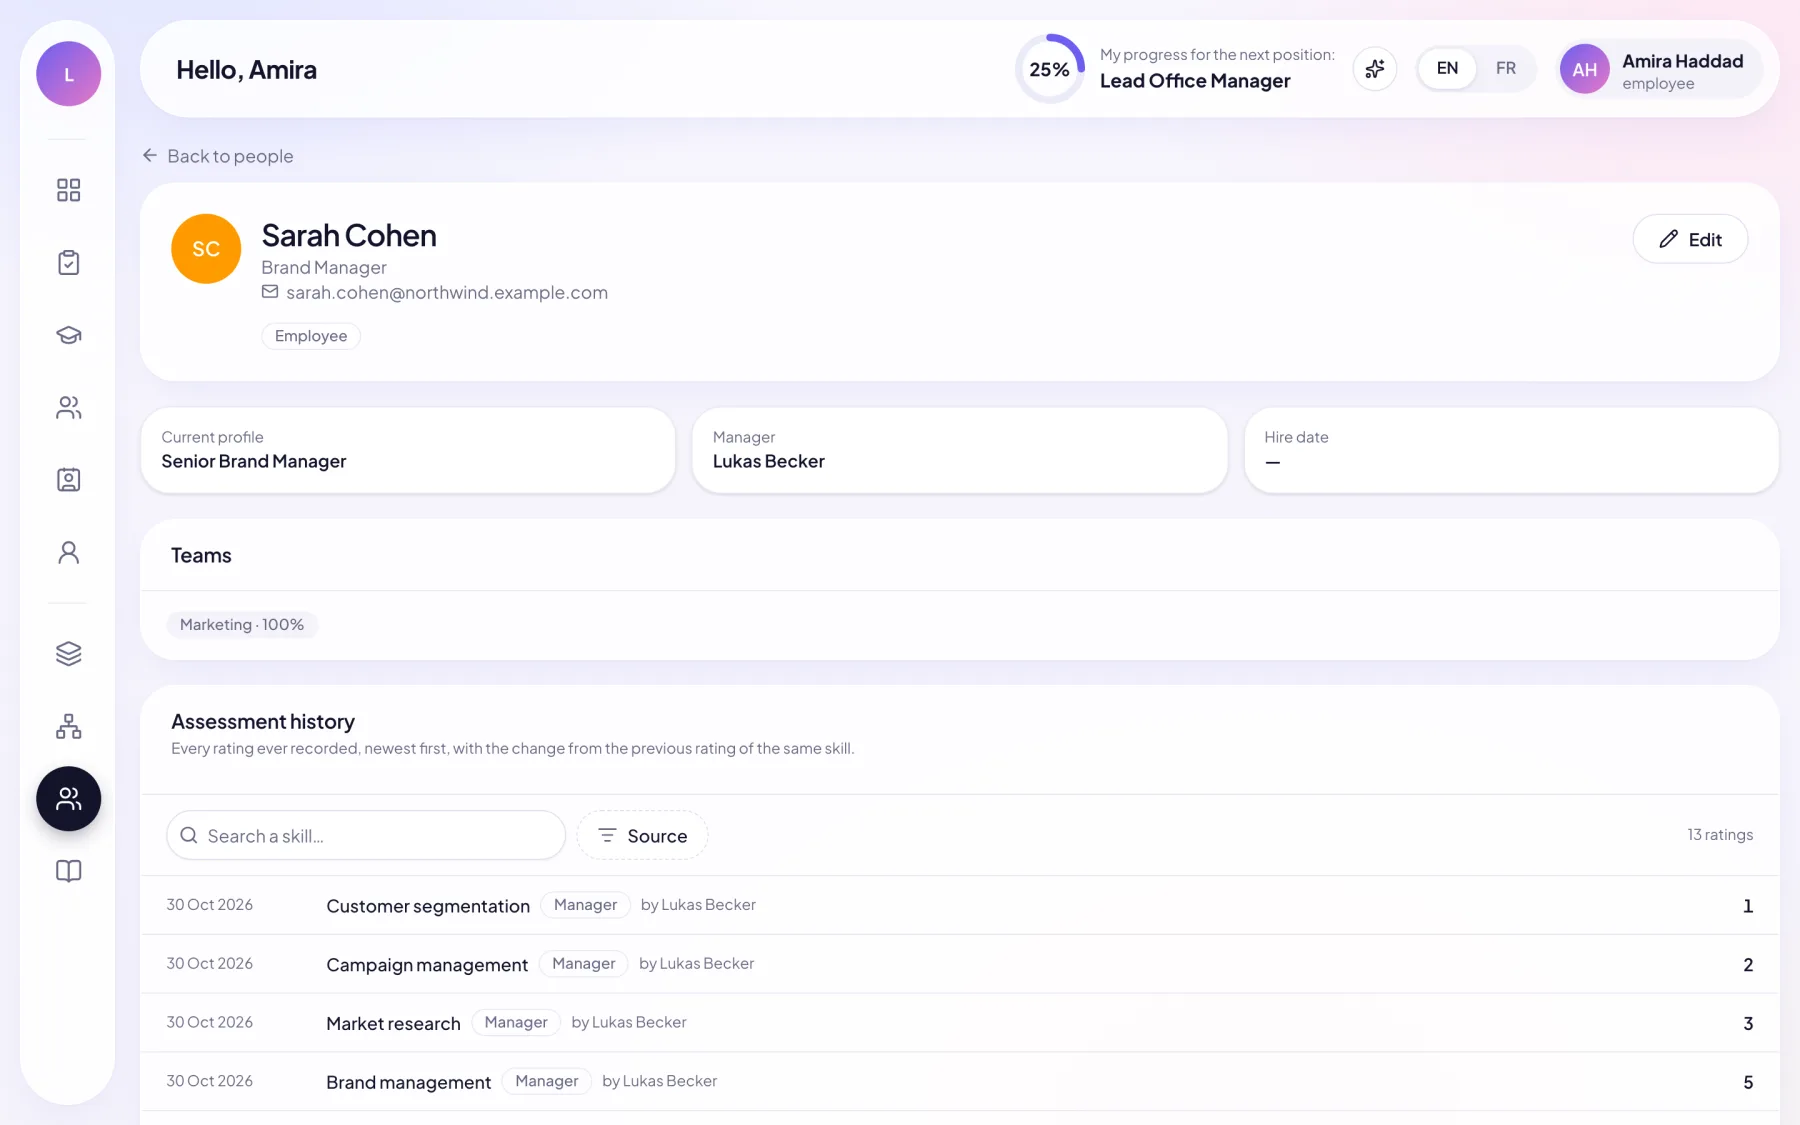Click the Lukas Becker manager card

tap(960, 450)
